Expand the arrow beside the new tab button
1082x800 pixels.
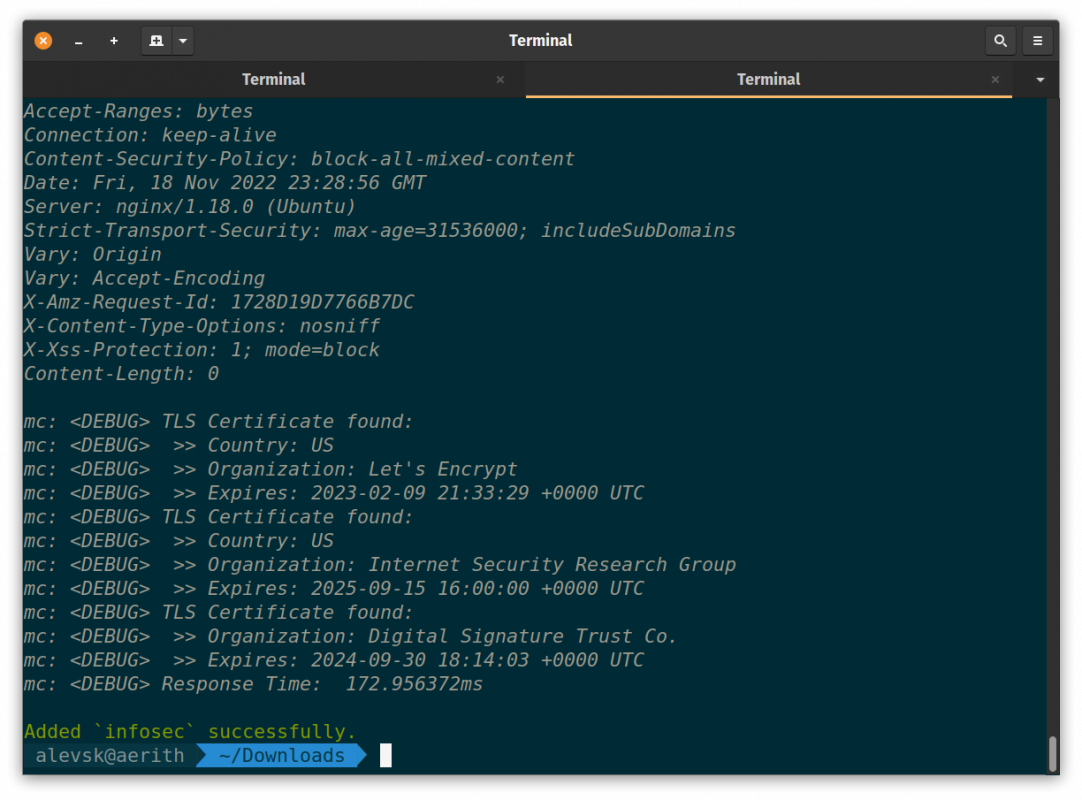(182, 41)
